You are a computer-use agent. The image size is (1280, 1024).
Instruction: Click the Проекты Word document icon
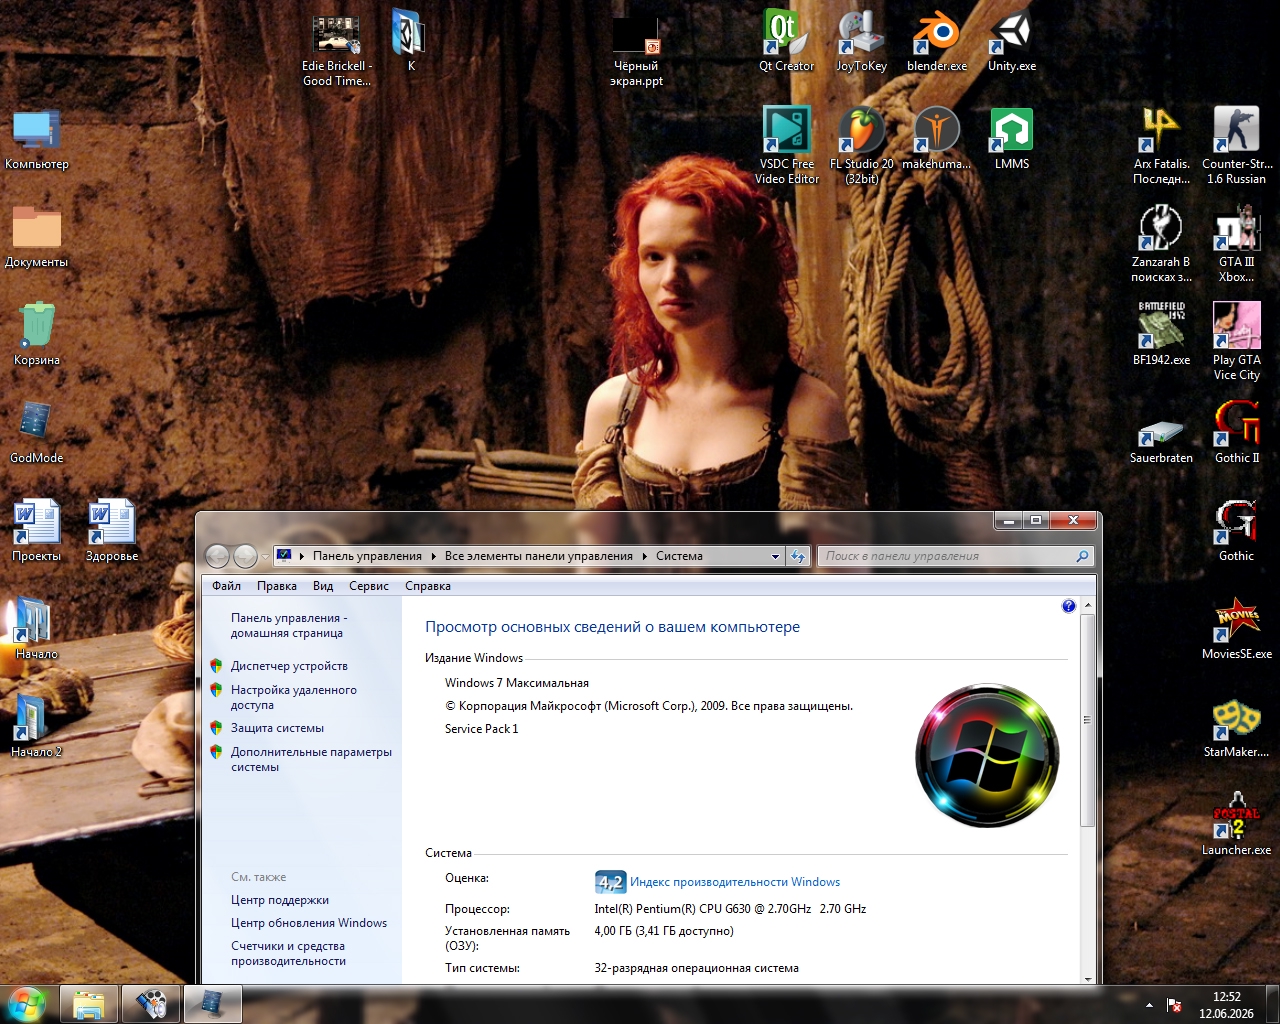point(37,530)
